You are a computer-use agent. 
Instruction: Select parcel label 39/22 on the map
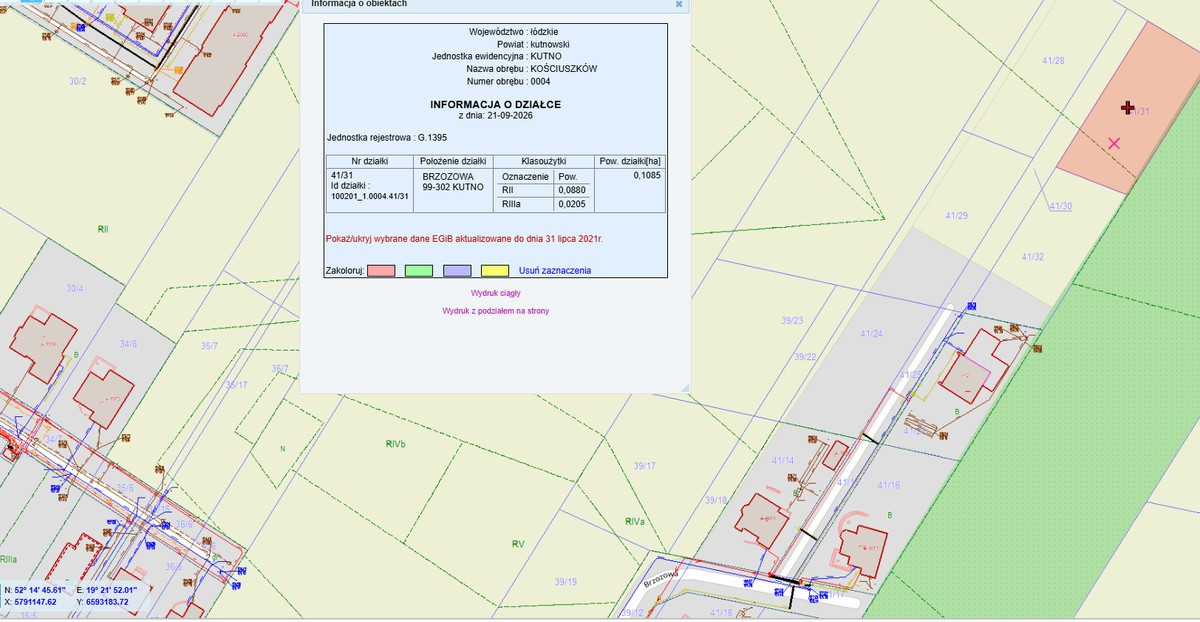pyautogui.click(x=805, y=356)
